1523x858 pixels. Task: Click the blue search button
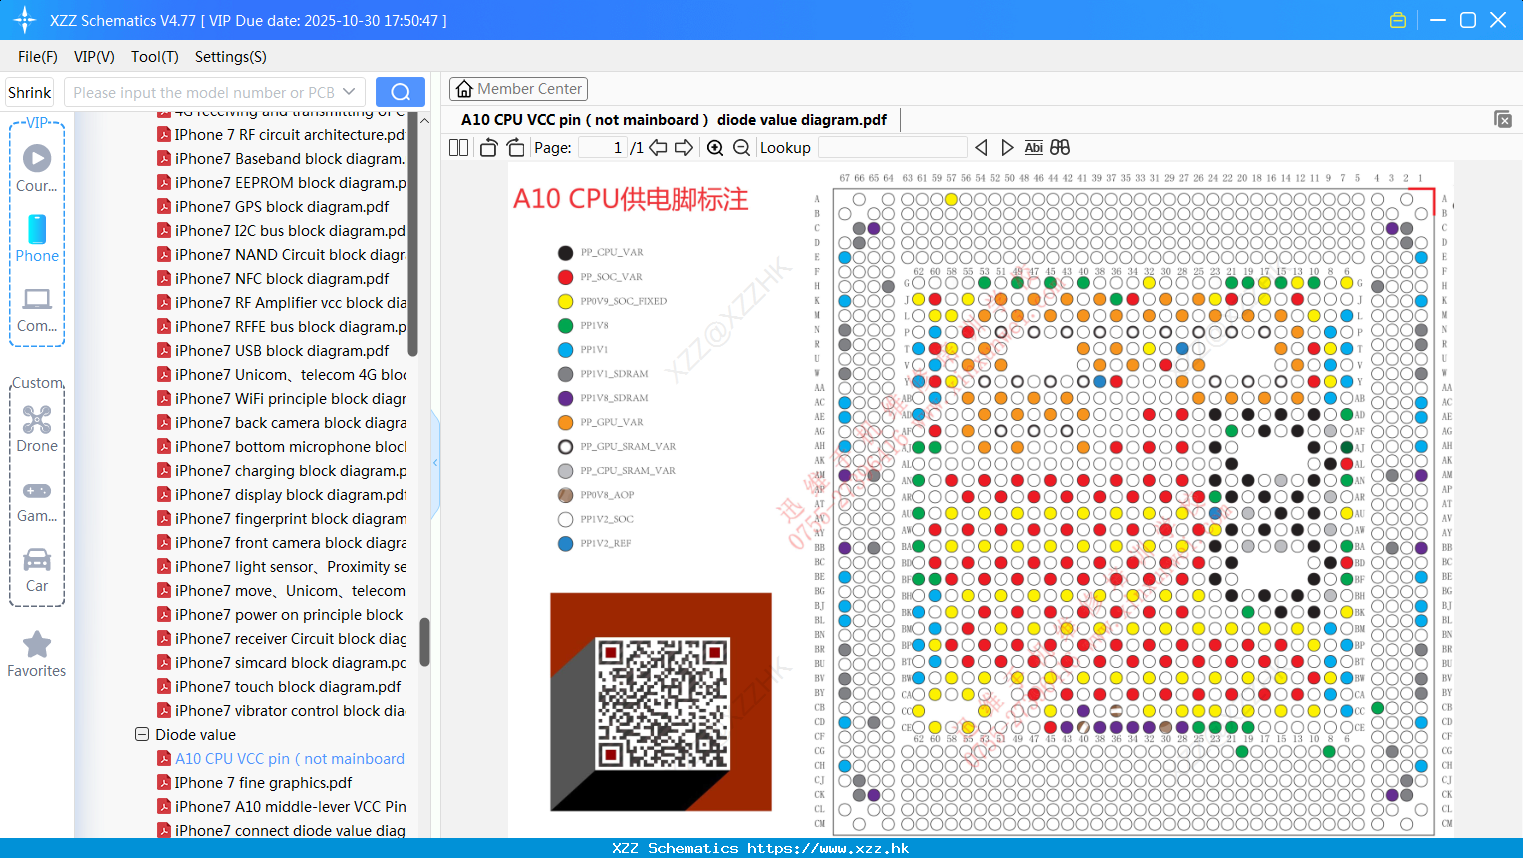click(x=400, y=92)
